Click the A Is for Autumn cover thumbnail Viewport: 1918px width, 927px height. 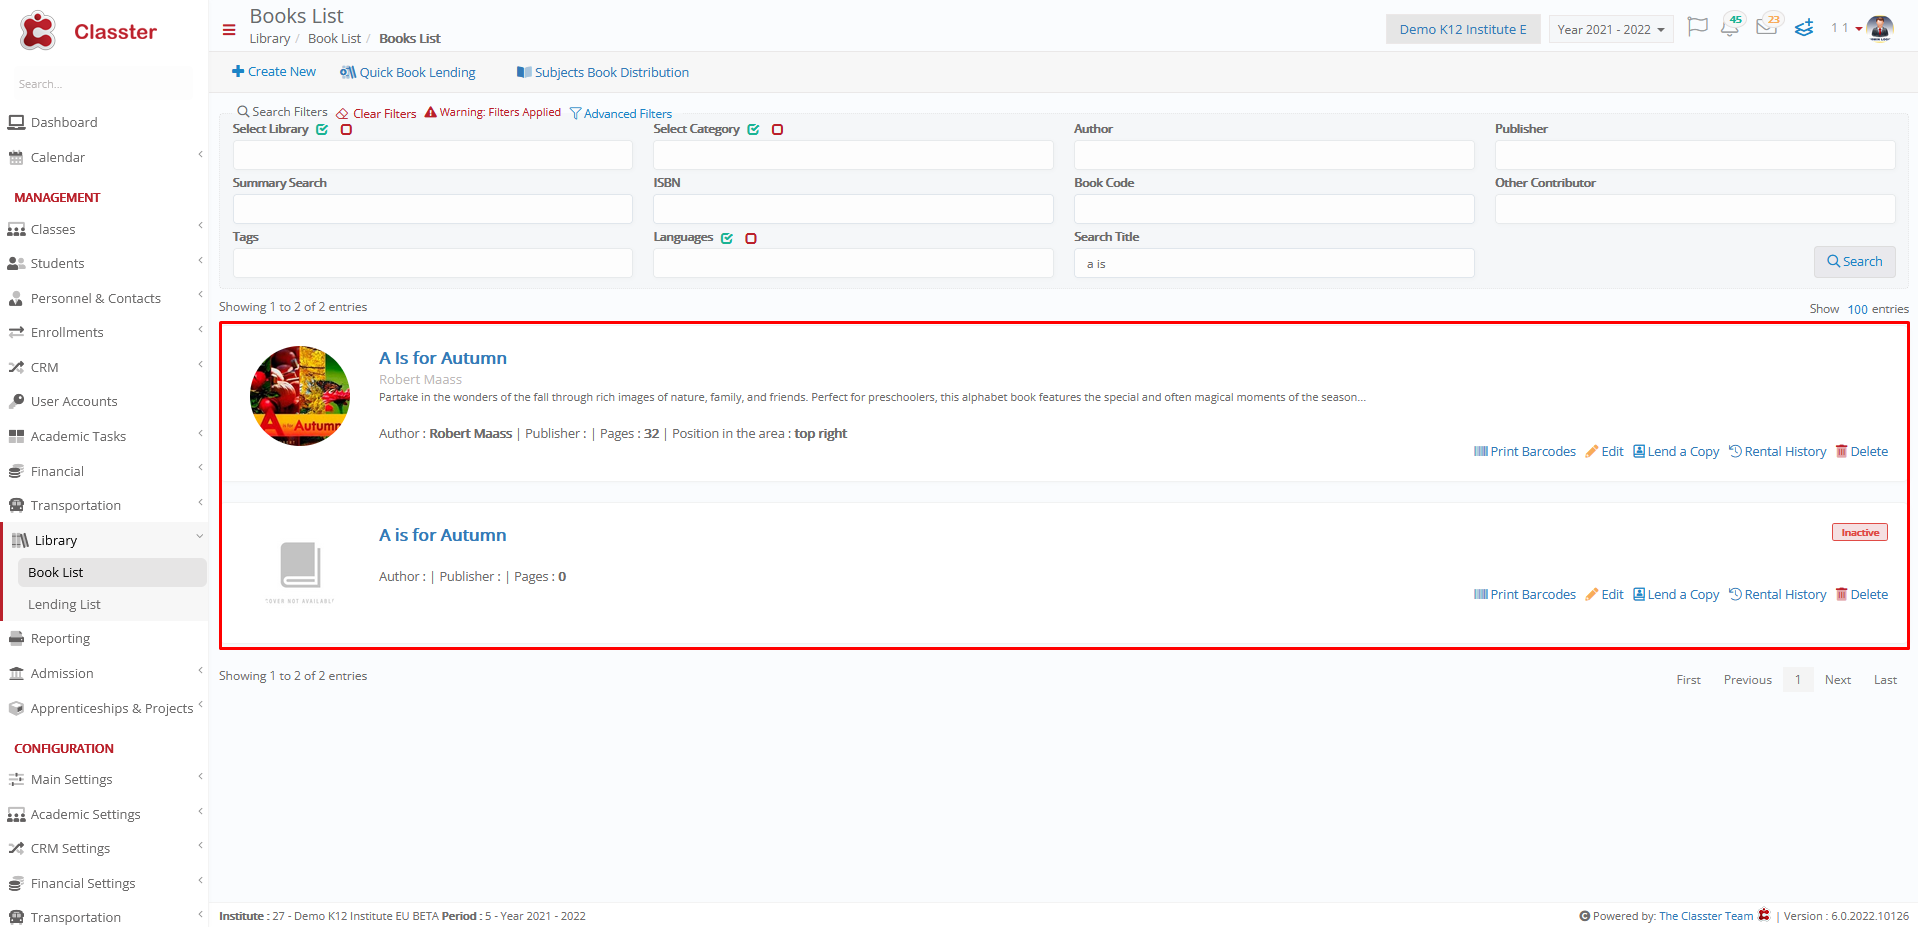point(300,396)
